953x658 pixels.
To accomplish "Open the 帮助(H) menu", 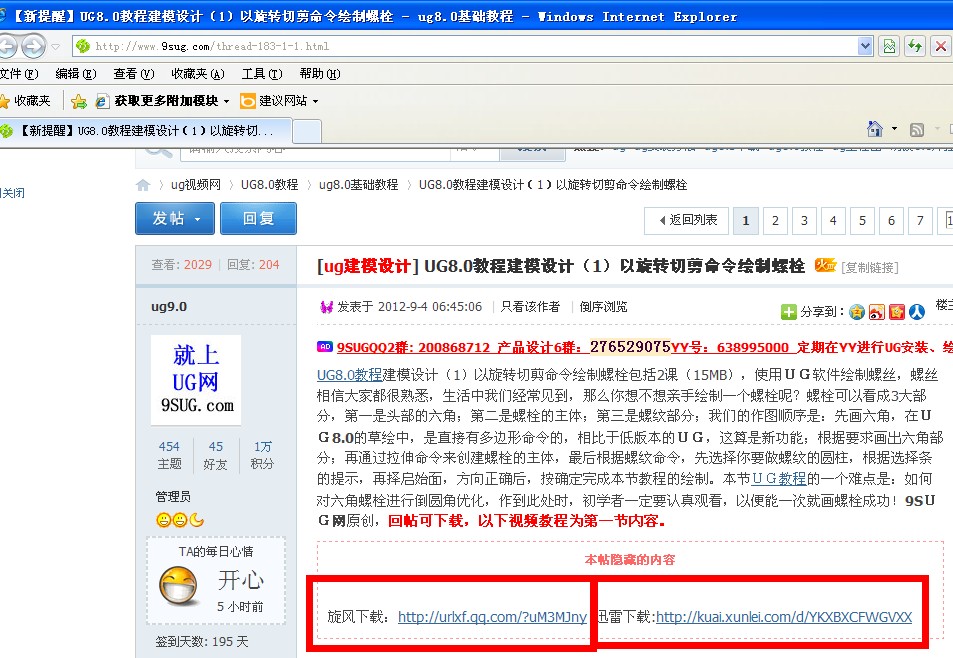I will (320, 74).
